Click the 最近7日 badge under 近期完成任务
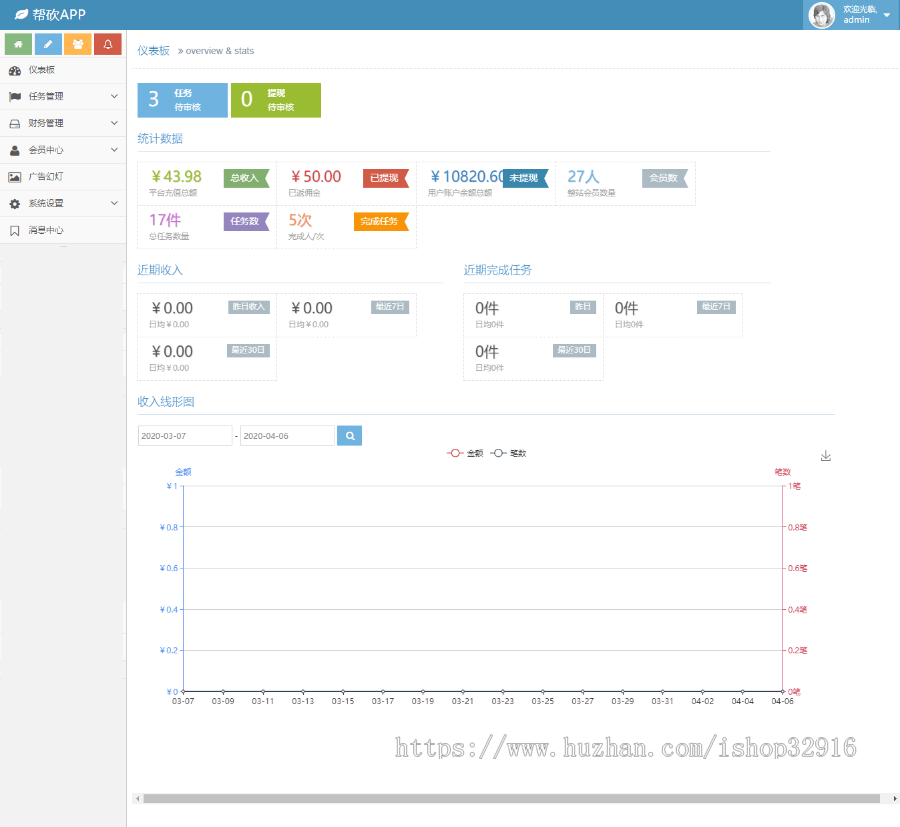The image size is (900, 827). (716, 307)
